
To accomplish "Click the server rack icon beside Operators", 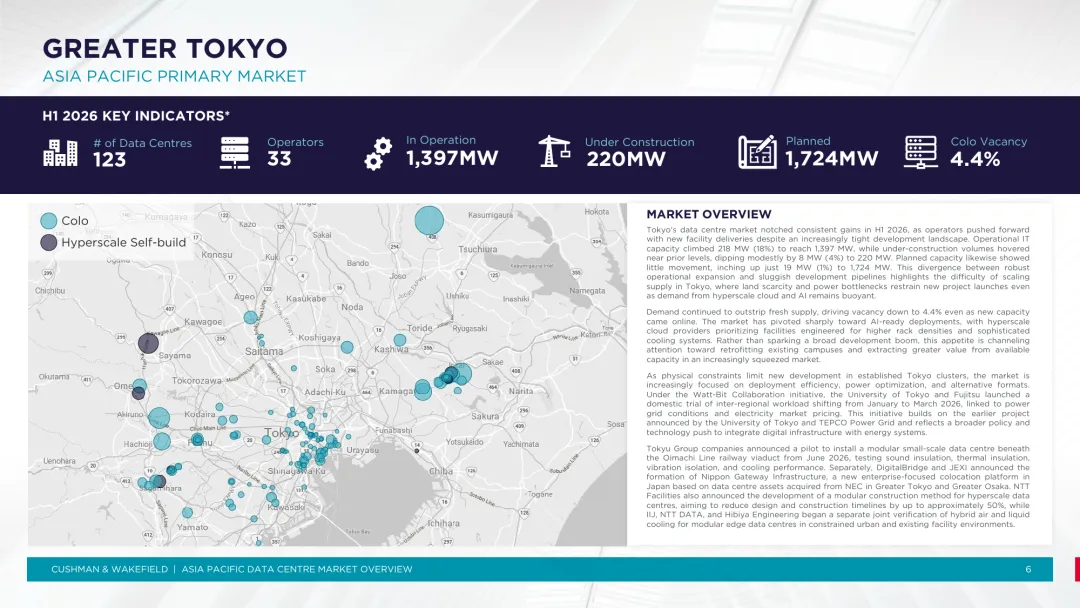I will (235, 152).
